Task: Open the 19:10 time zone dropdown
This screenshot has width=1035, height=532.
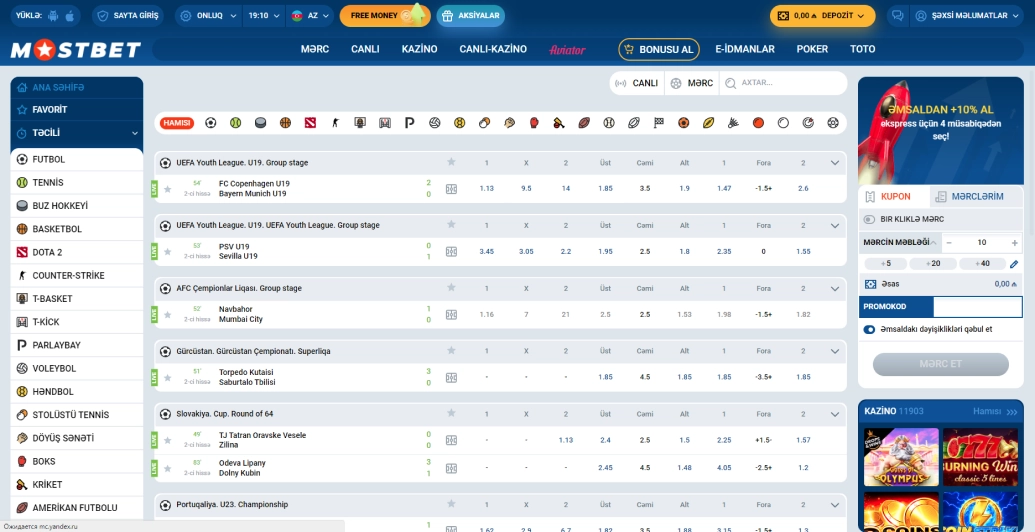Action: tap(263, 16)
